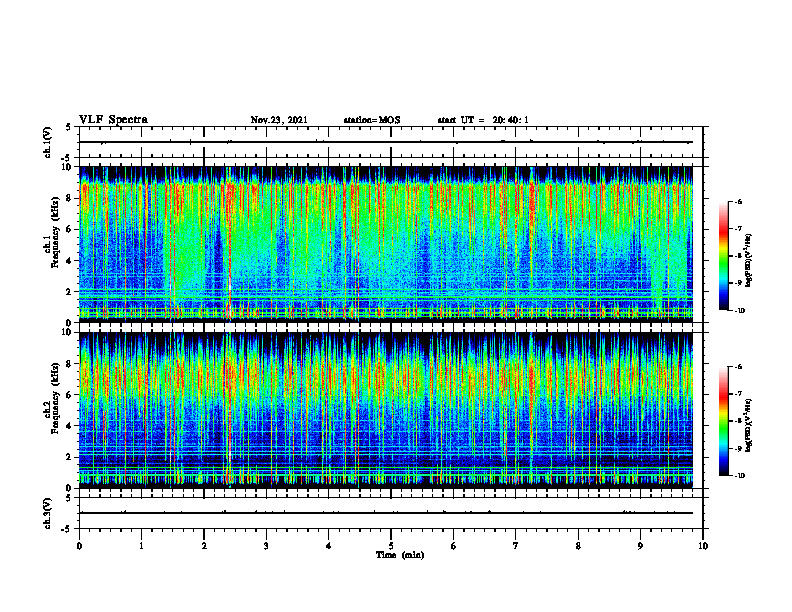Click the date text "Nov.23, 2021"
The width and height of the screenshot is (792, 612).
(x=279, y=120)
